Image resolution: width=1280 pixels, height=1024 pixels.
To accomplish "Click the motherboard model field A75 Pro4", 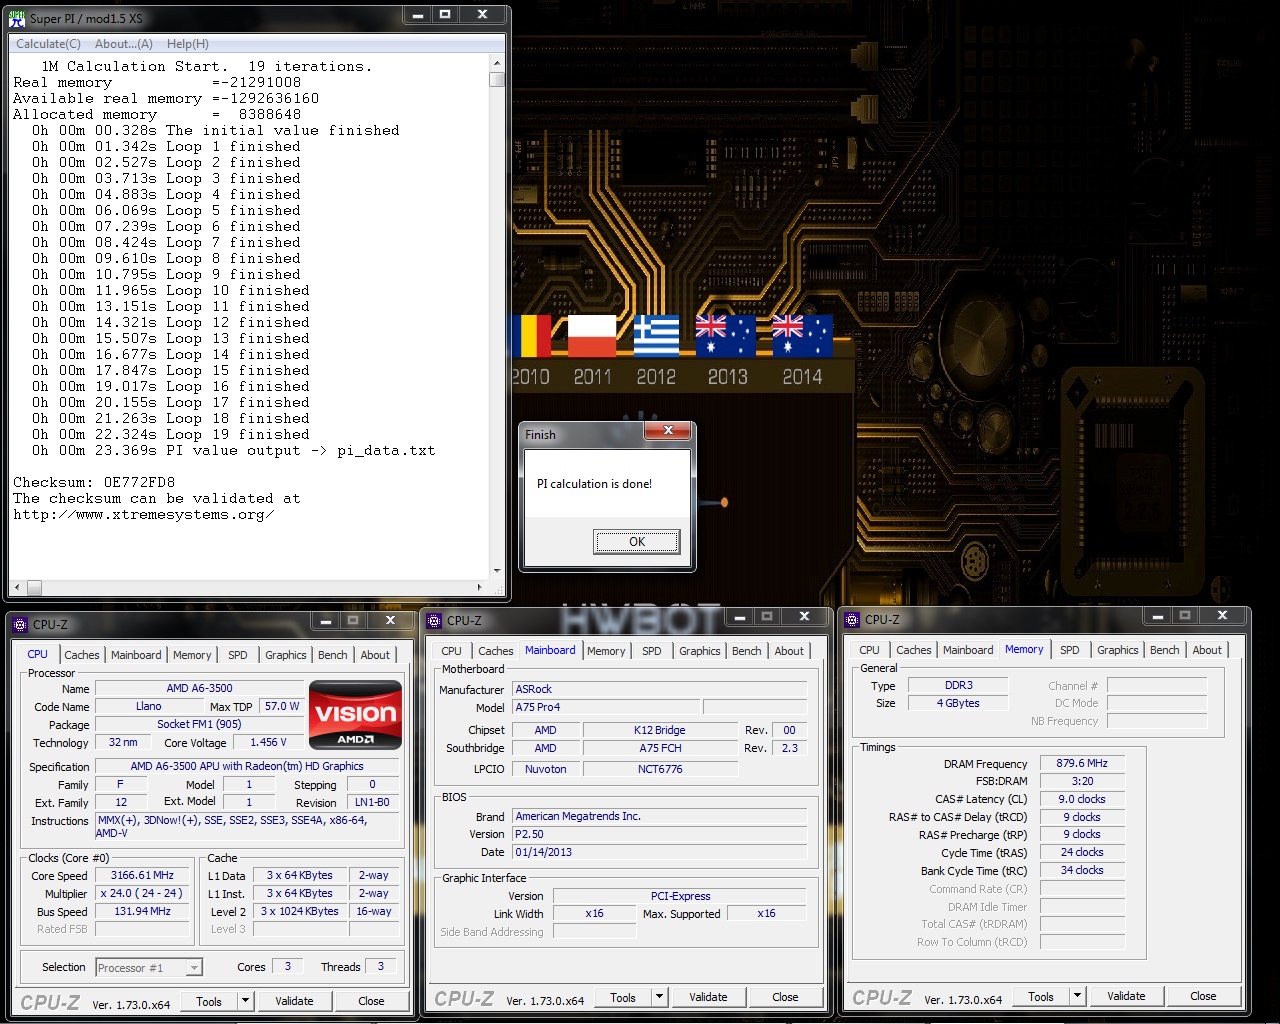I will coord(607,707).
